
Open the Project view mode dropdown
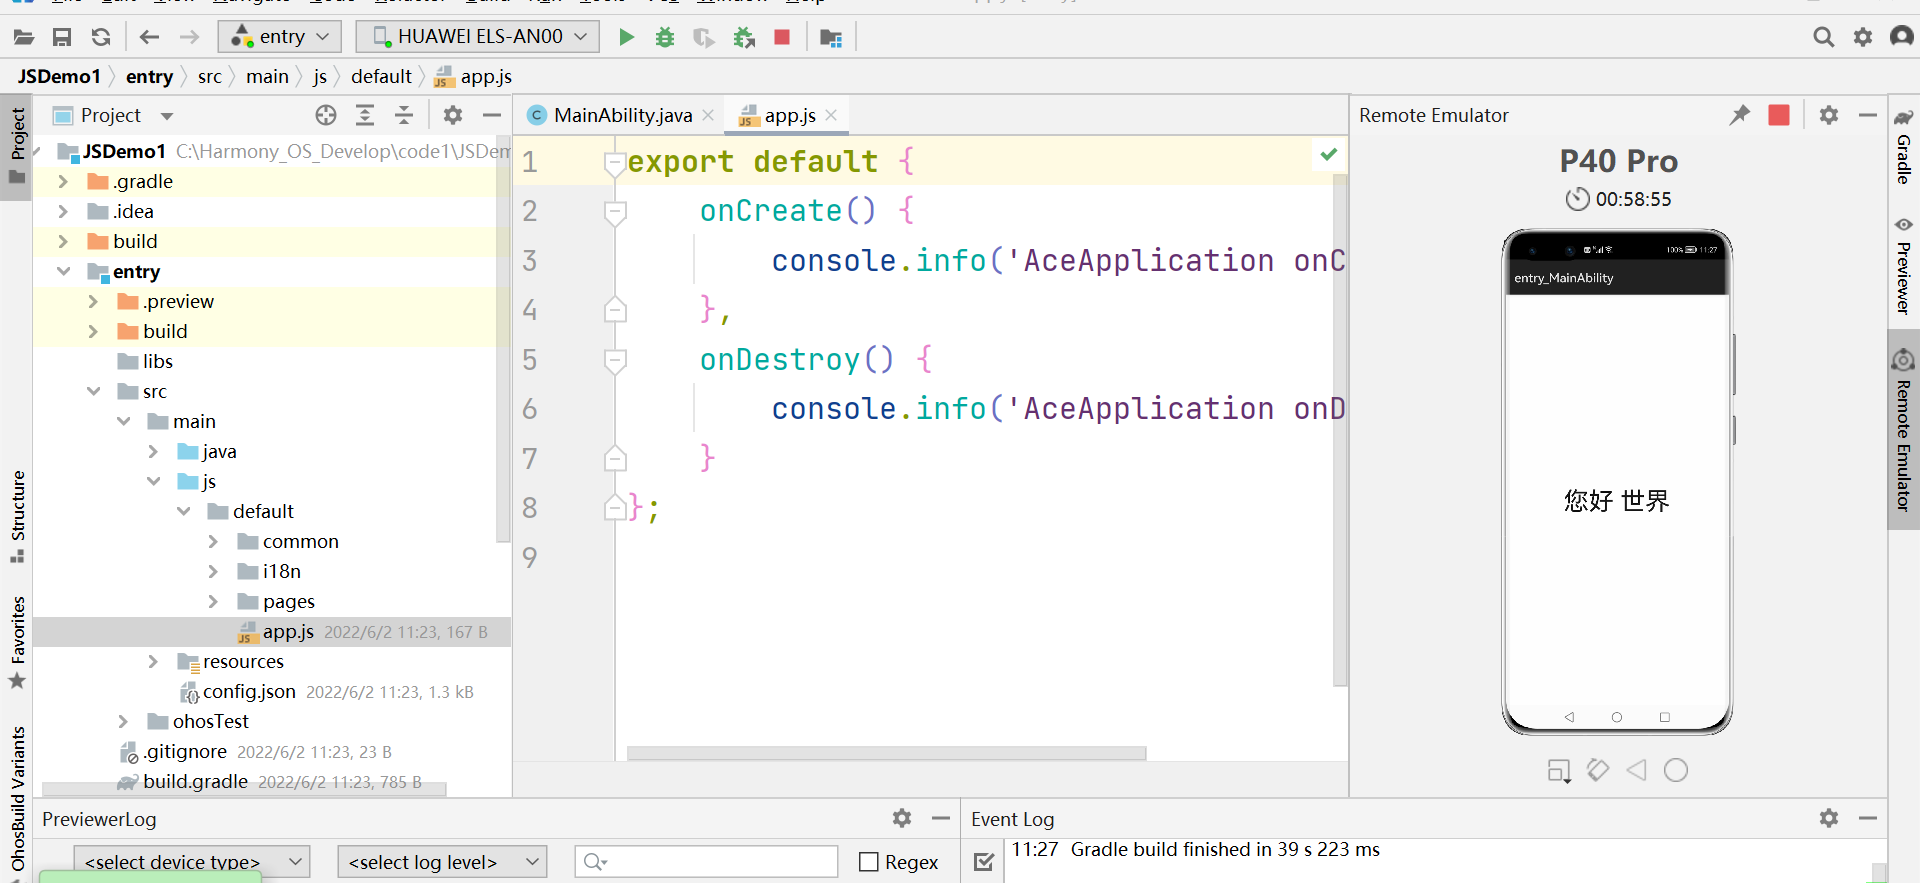tap(167, 116)
